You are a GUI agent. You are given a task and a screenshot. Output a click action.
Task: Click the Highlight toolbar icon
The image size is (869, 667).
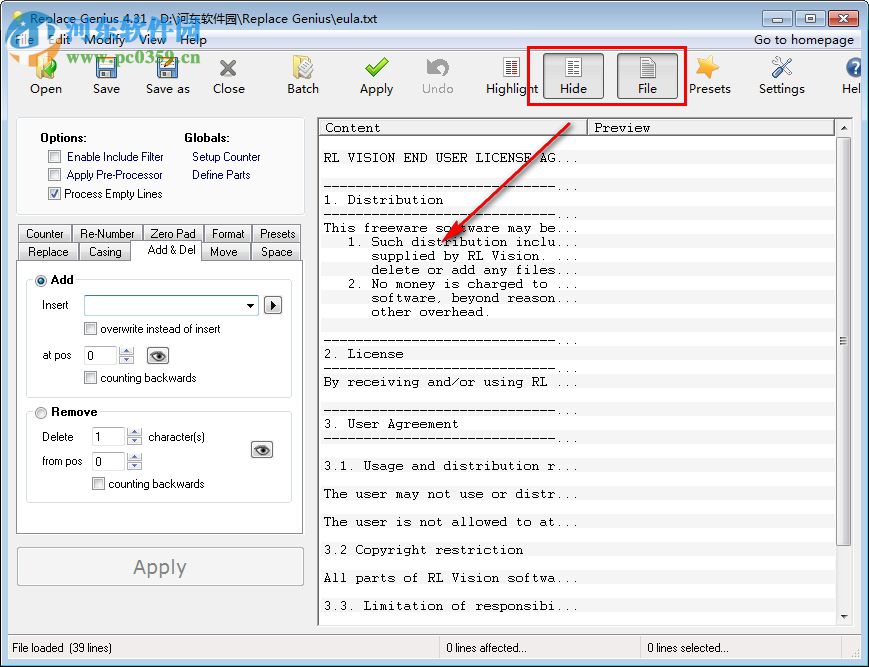(511, 69)
